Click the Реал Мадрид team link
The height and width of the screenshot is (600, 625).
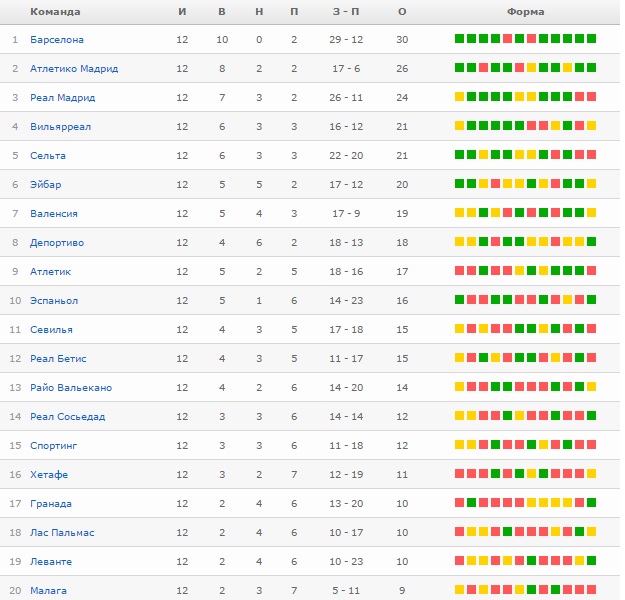pyautogui.click(x=63, y=98)
